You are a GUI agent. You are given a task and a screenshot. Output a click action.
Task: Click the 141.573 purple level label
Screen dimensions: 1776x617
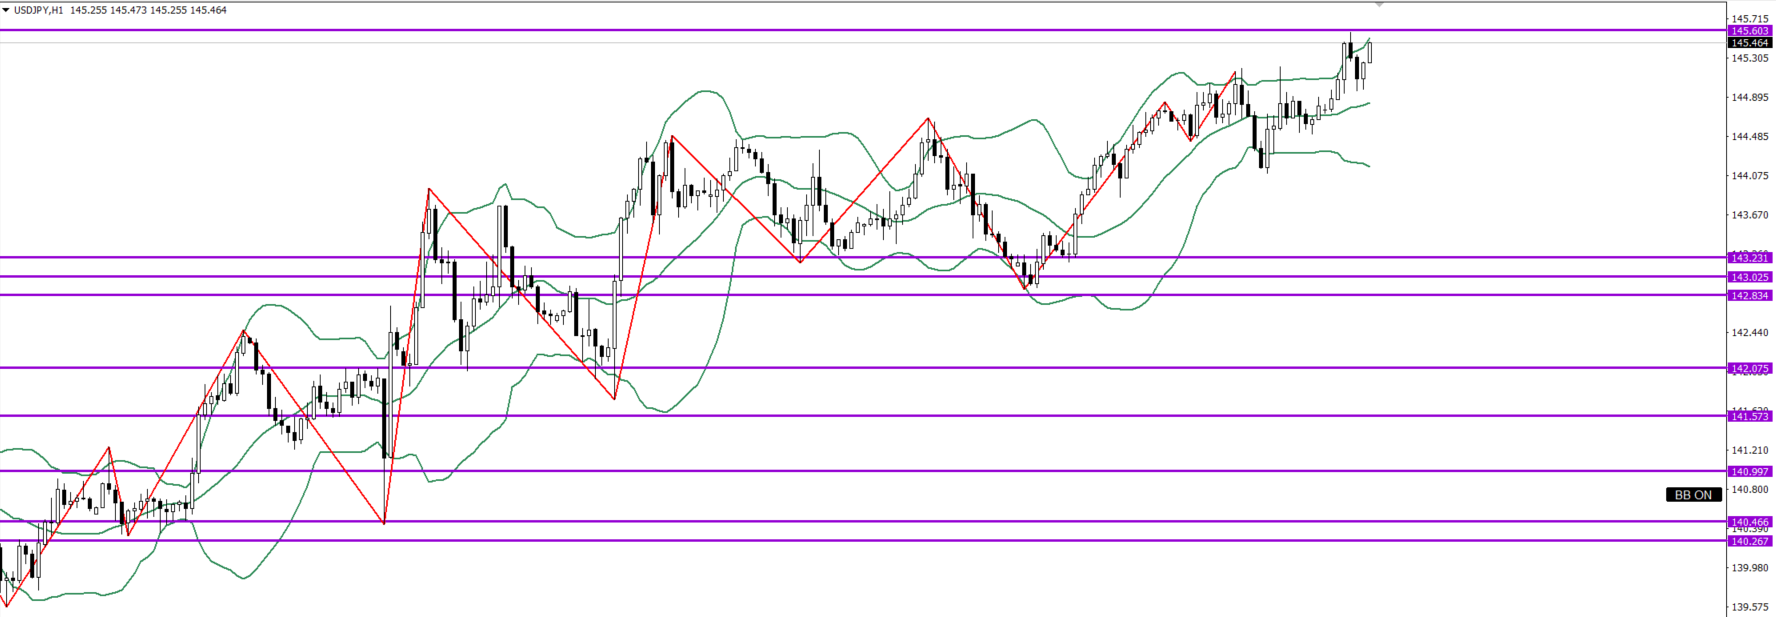tap(1750, 416)
